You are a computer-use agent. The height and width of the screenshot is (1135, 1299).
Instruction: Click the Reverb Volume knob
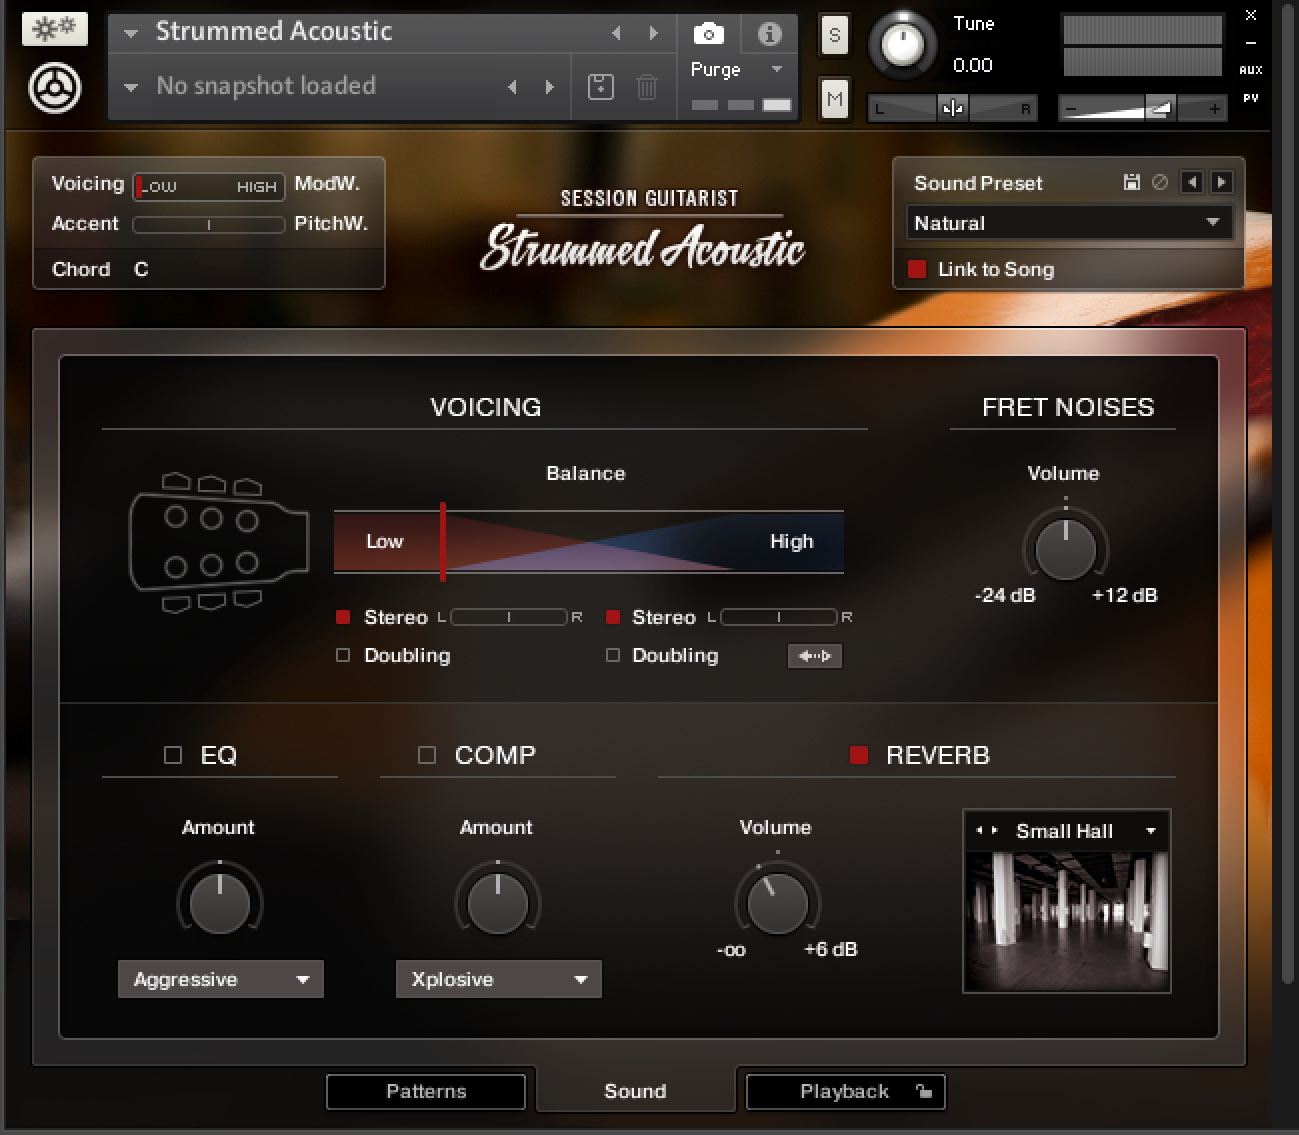777,902
